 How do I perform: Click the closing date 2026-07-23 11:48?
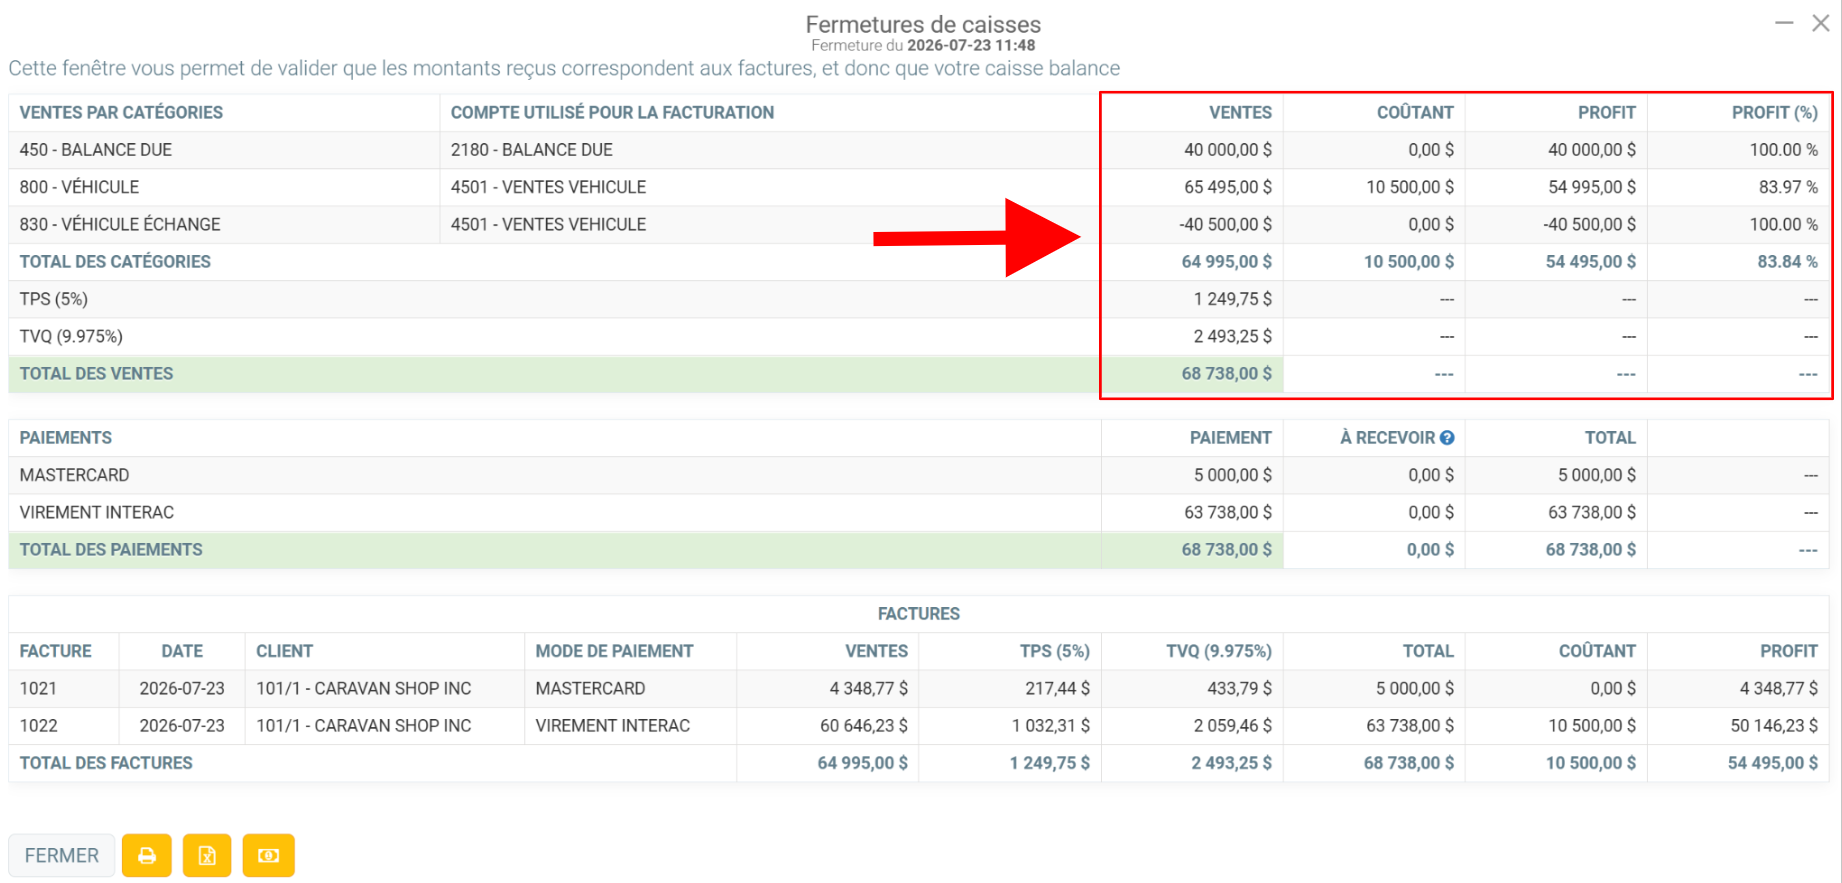pos(971,45)
